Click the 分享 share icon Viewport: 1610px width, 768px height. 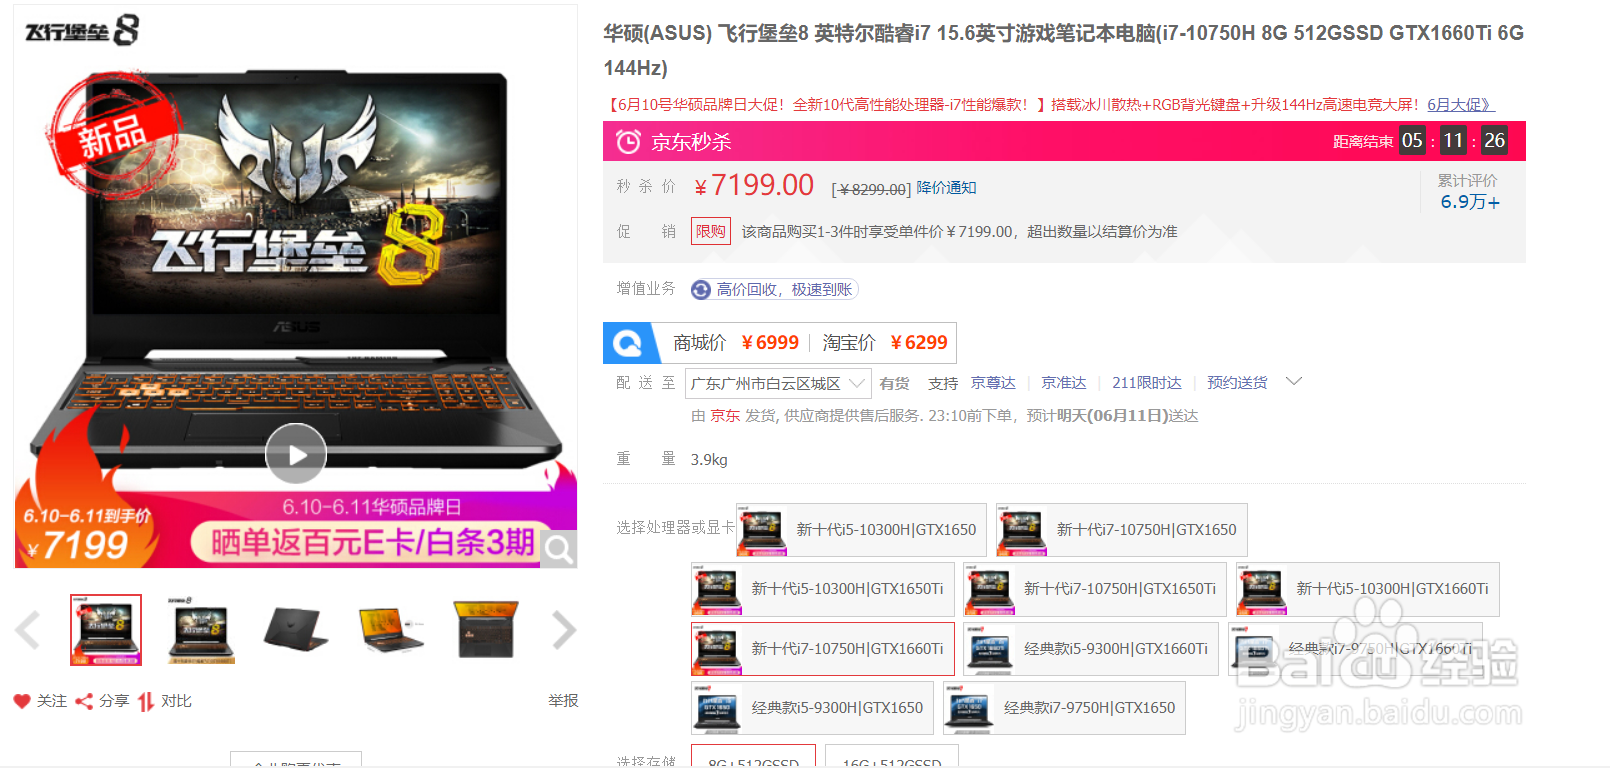[x=84, y=701]
